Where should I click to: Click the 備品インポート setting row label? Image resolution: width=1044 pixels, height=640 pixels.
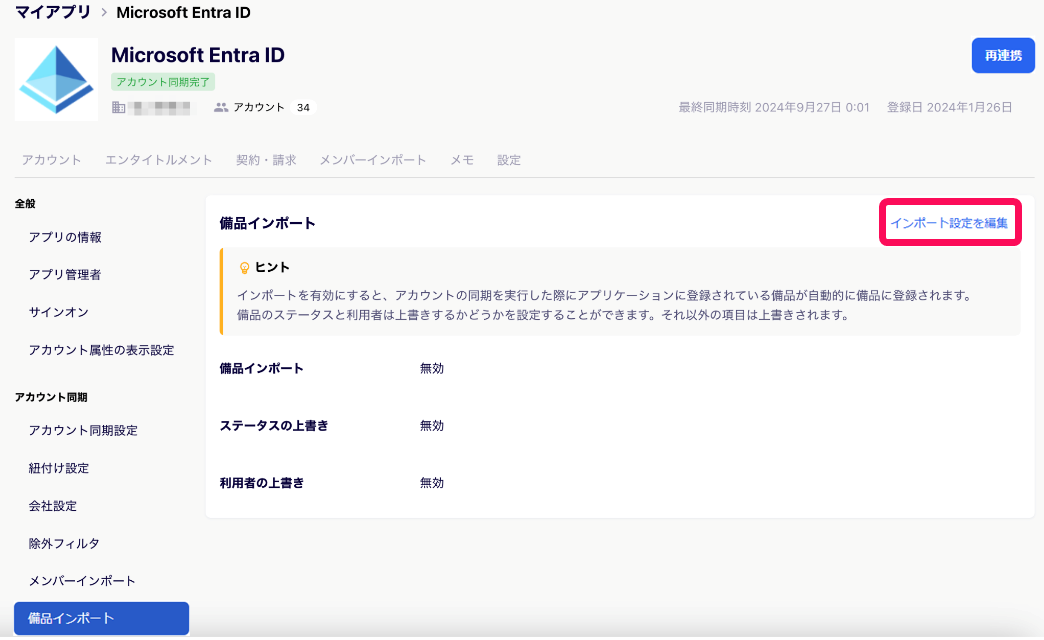click(x=262, y=368)
